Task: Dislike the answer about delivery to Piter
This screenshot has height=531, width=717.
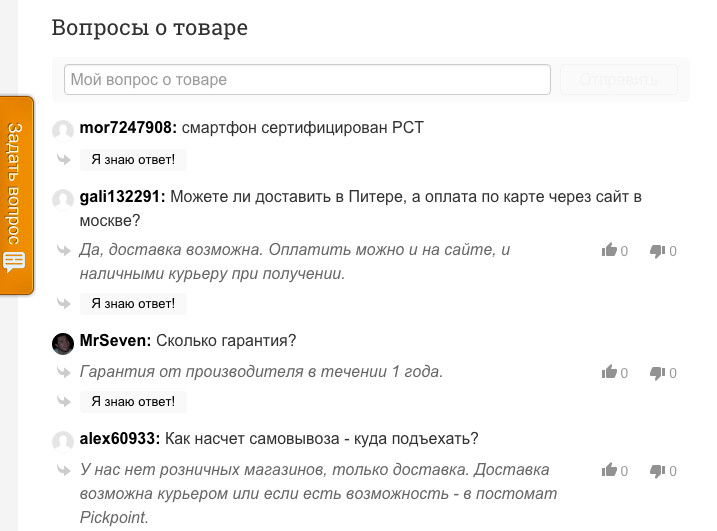Action: (x=657, y=251)
